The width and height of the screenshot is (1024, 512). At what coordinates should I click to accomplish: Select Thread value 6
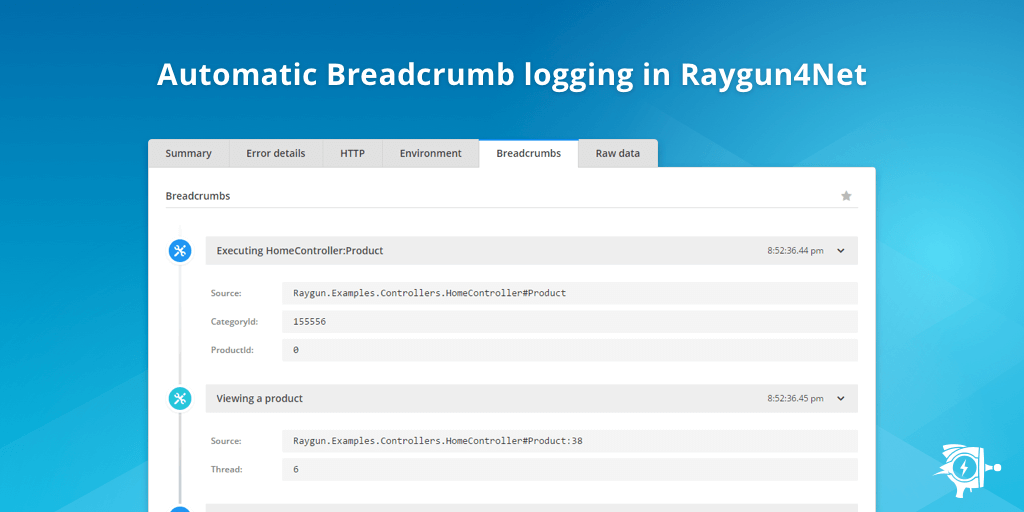[569, 470]
